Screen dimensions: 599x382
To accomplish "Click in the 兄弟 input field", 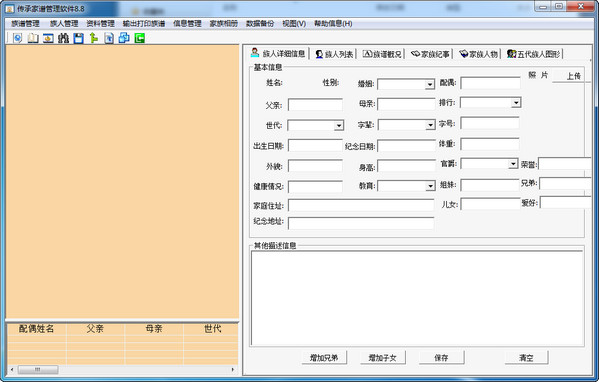I will click(x=565, y=183).
